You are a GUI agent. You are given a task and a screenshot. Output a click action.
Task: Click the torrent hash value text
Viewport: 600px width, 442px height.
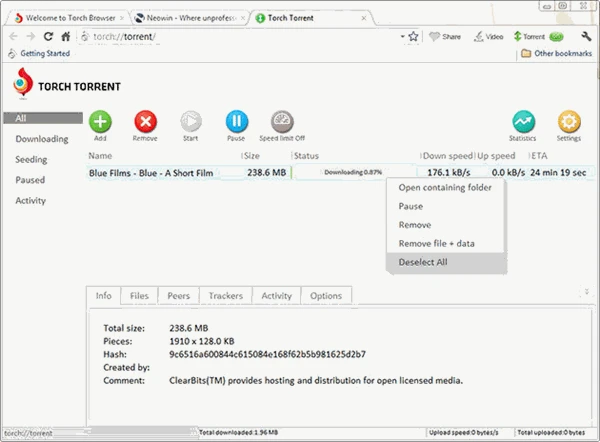point(267,354)
